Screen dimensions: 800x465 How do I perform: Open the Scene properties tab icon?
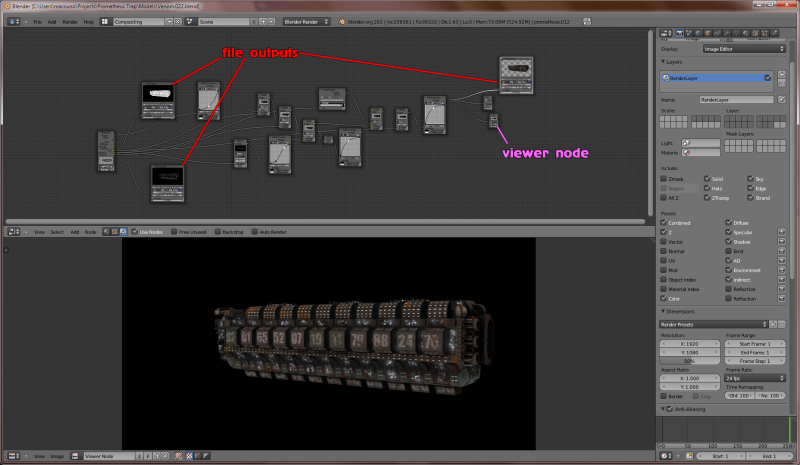tap(689, 33)
